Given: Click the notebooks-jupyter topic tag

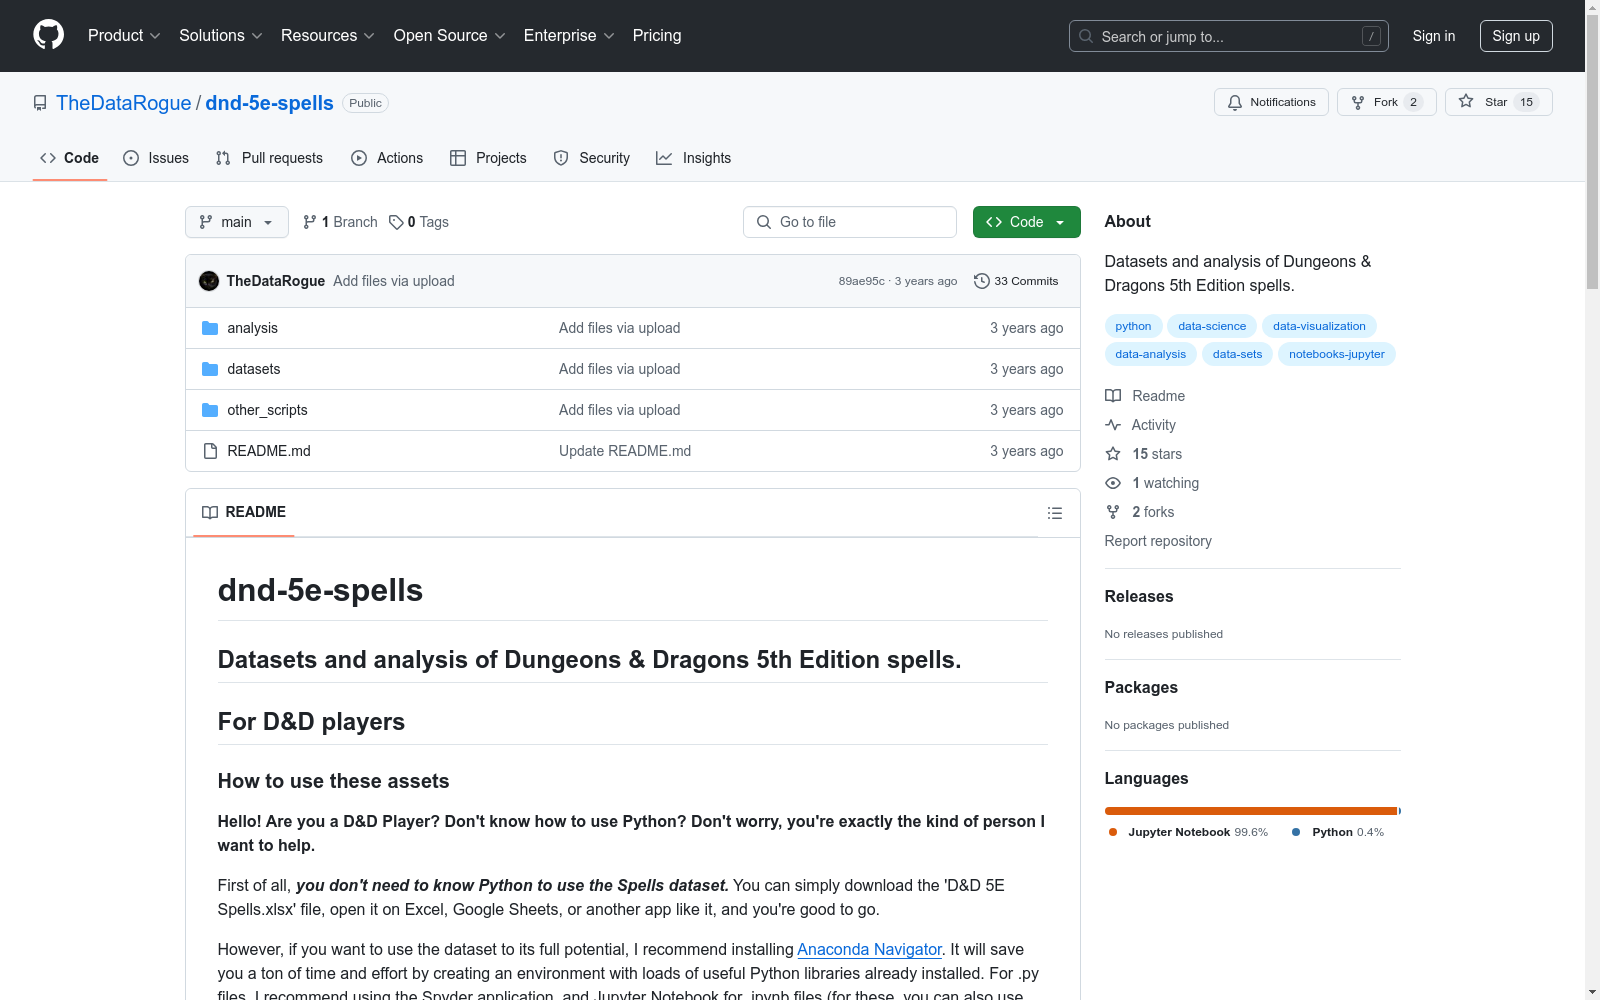Looking at the screenshot, I should tap(1337, 354).
